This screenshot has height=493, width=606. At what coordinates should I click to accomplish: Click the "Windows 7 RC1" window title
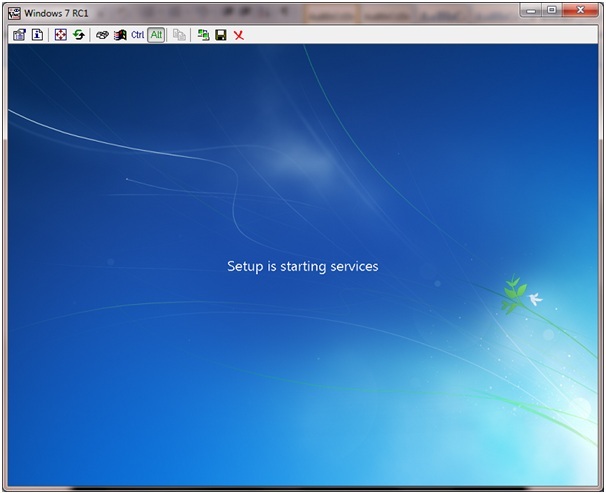(56, 13)
